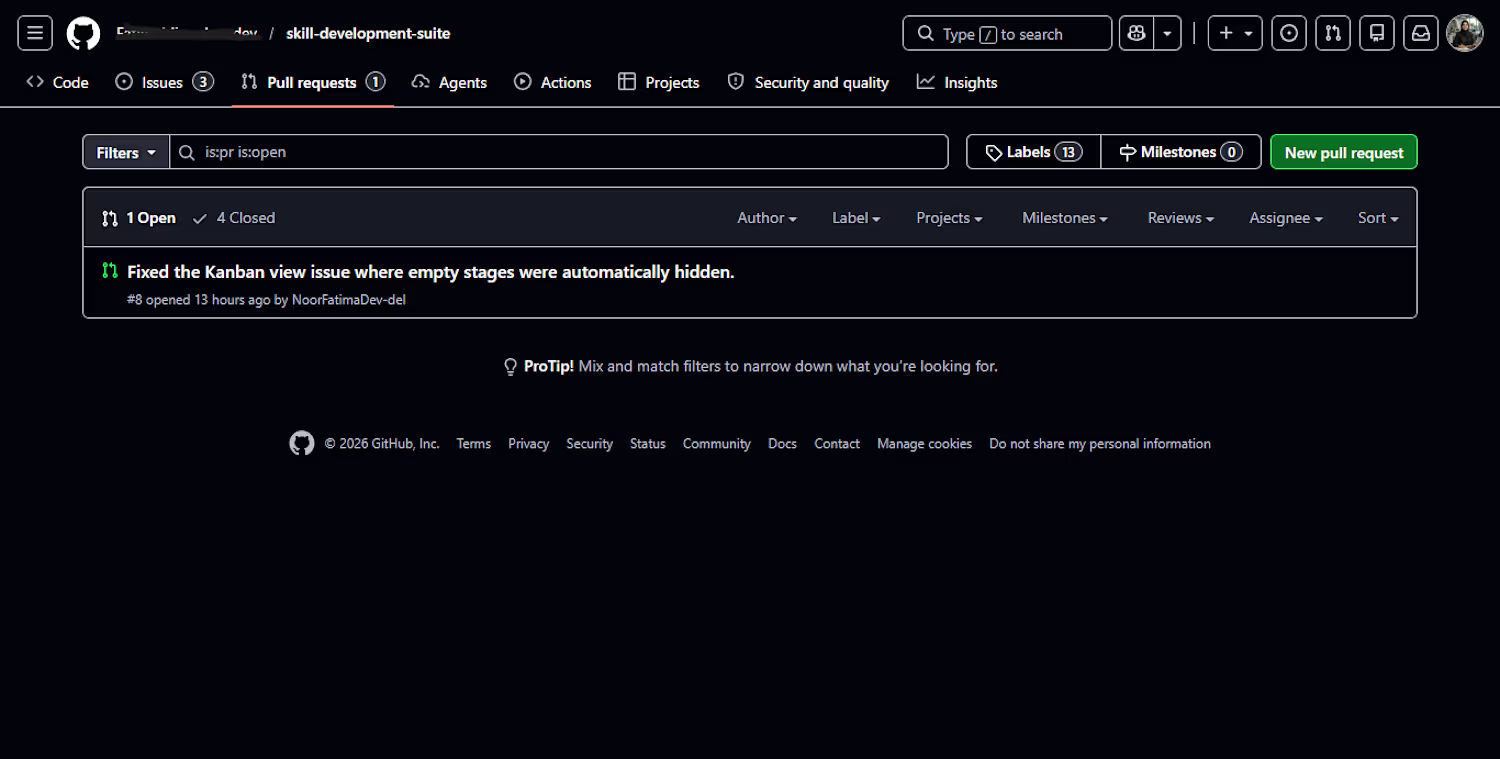Open the global navigation hamburger menu
The image size is (1500, 759).
coord(35,33)
